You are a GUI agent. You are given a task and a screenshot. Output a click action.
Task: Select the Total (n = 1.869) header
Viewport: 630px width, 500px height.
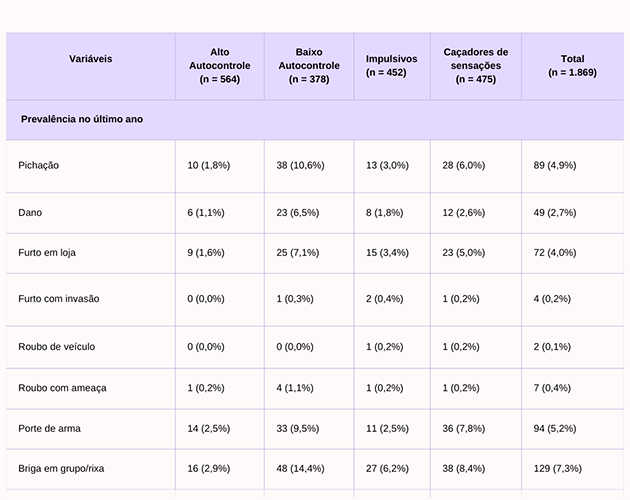[572, 66]
